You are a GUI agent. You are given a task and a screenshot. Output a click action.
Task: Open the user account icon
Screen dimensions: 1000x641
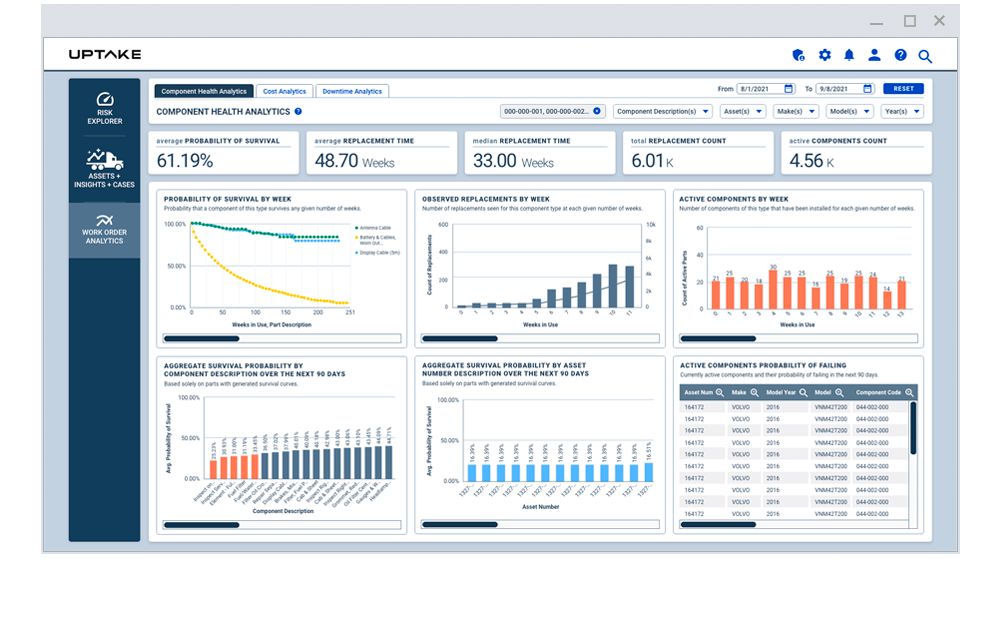[874, 55]
